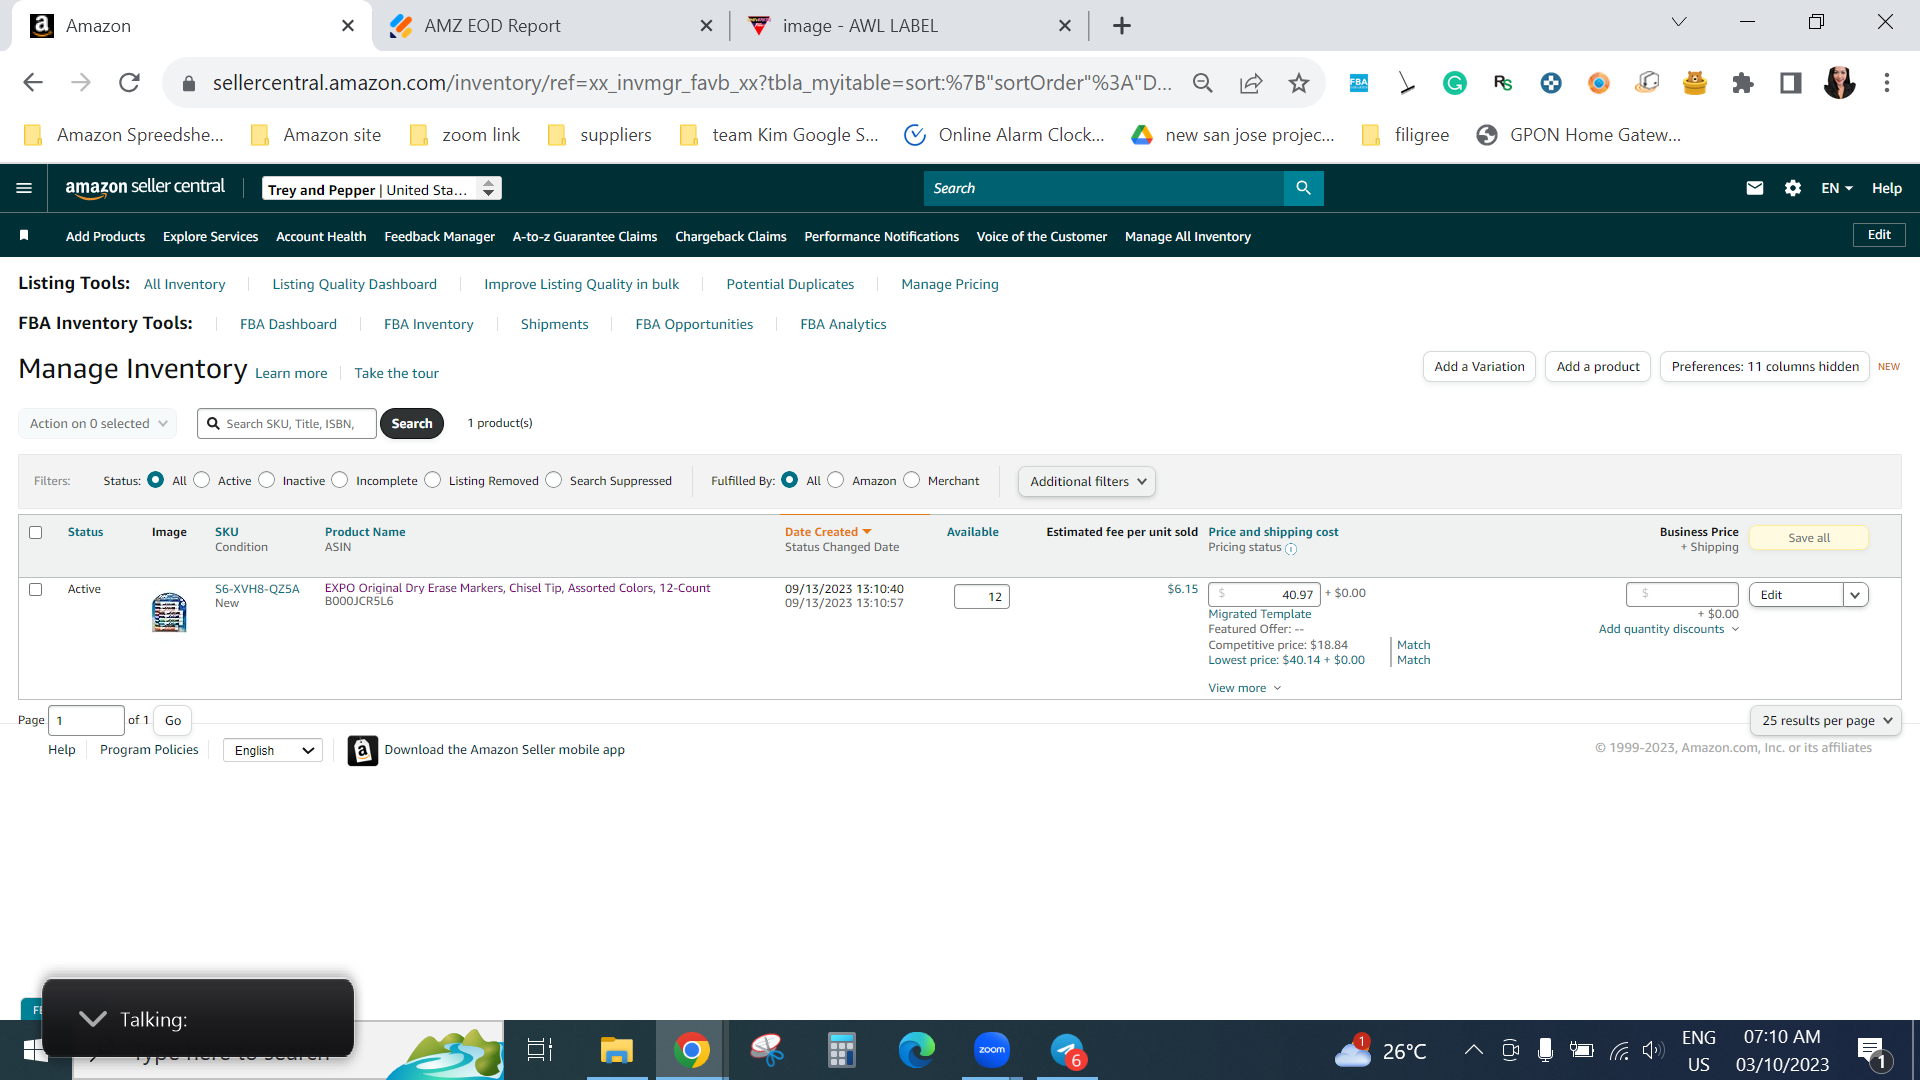Image resolution: width=1920 pixels, height=1080 pixels.
Task: Sort by Date Created column header
Action: click(x=828, y=532)
